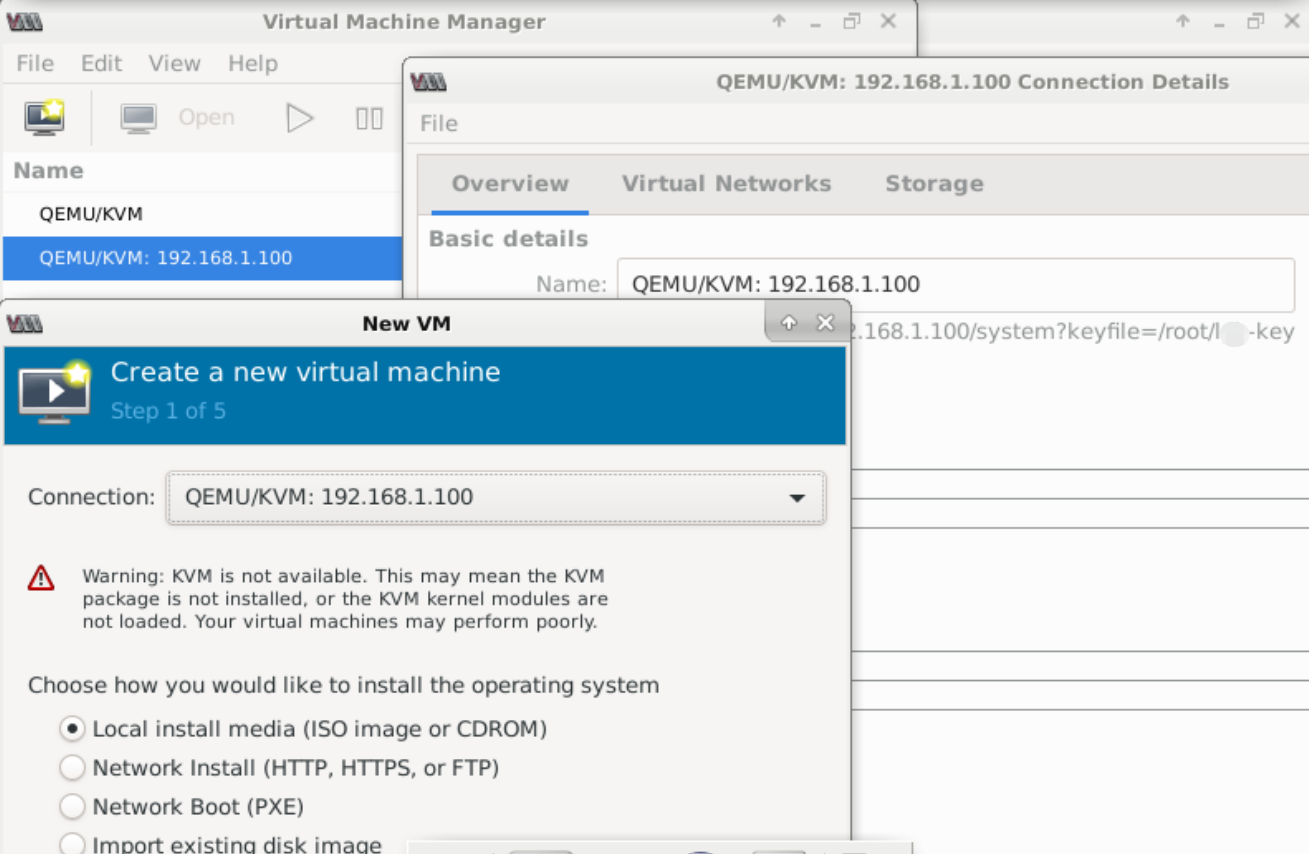Select Local install media radio option
The image size is (1309, 854).
[72, 729]
